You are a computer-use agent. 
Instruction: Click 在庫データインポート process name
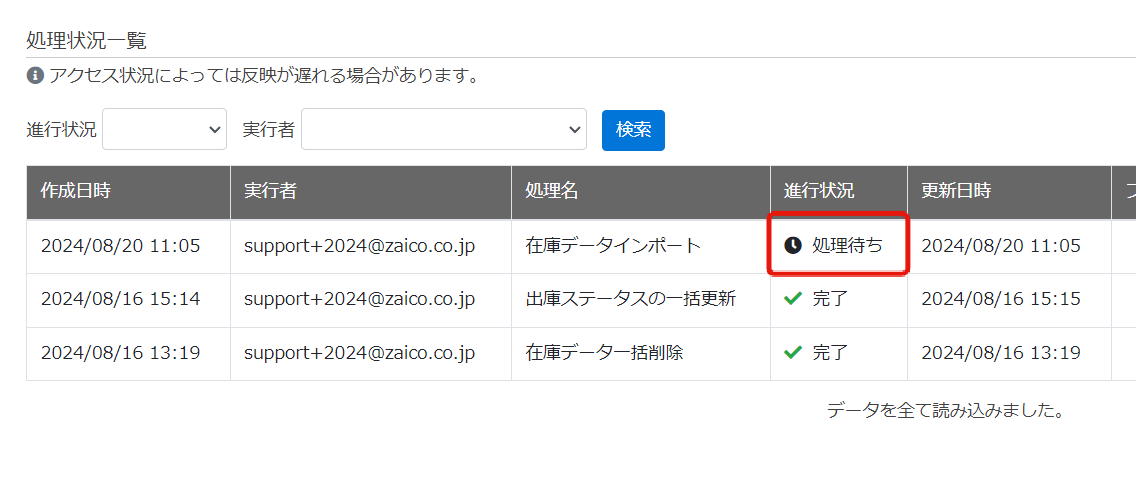click(613, 246)
